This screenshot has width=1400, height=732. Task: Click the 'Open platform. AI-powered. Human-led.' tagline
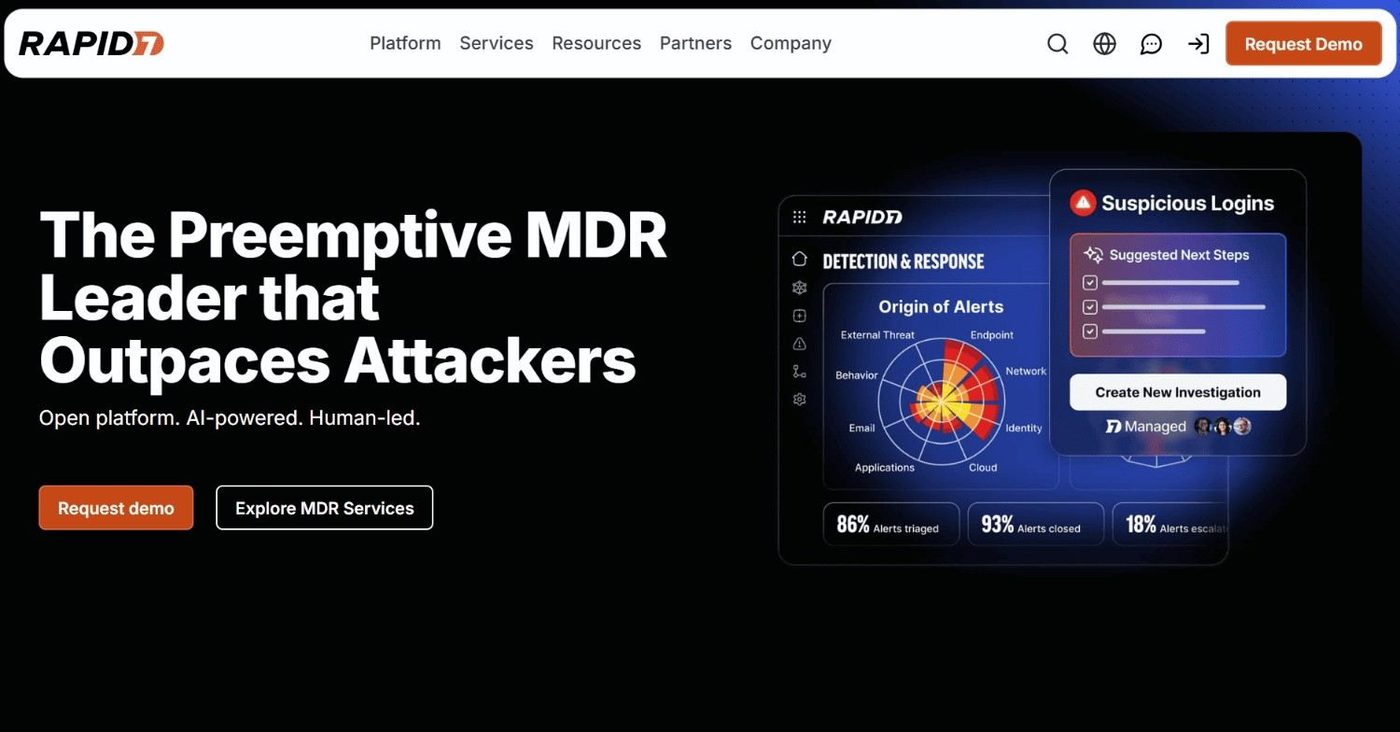tap(230, 417)
